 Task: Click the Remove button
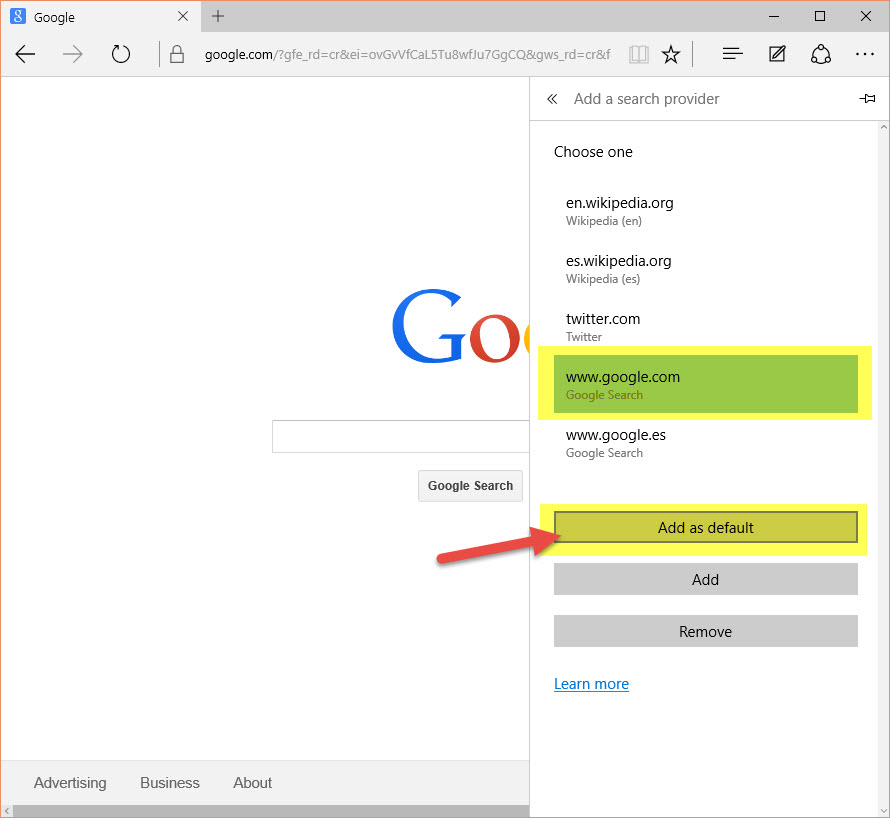(x=706, y=631)
